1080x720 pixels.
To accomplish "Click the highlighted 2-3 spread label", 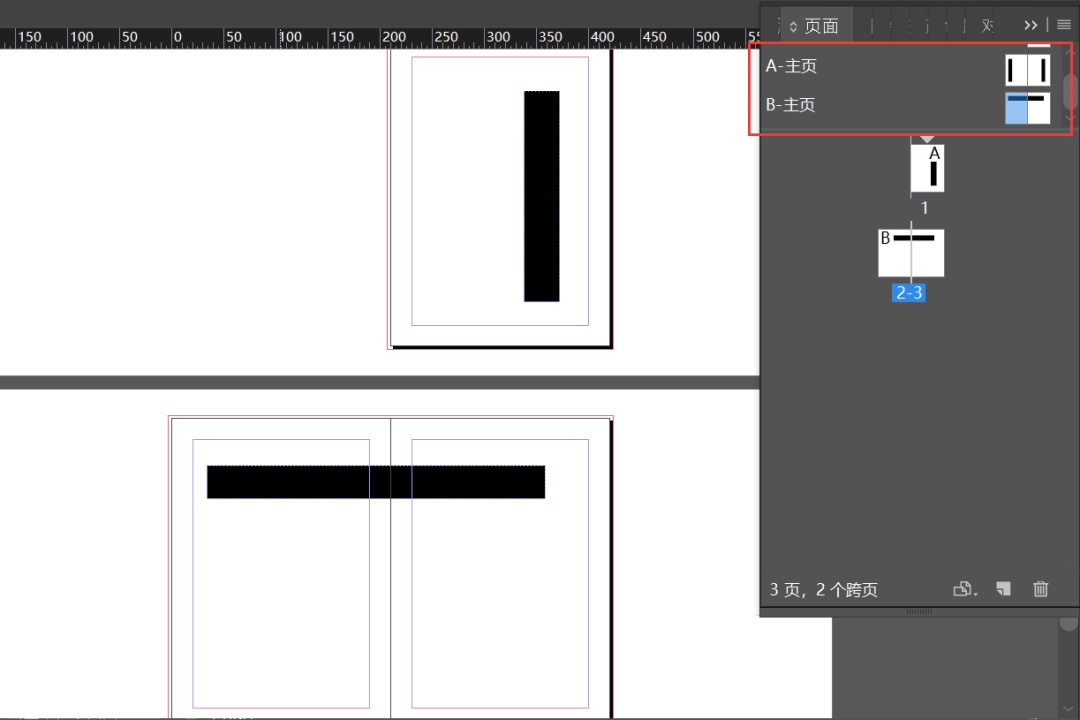I will click(908, 292).
